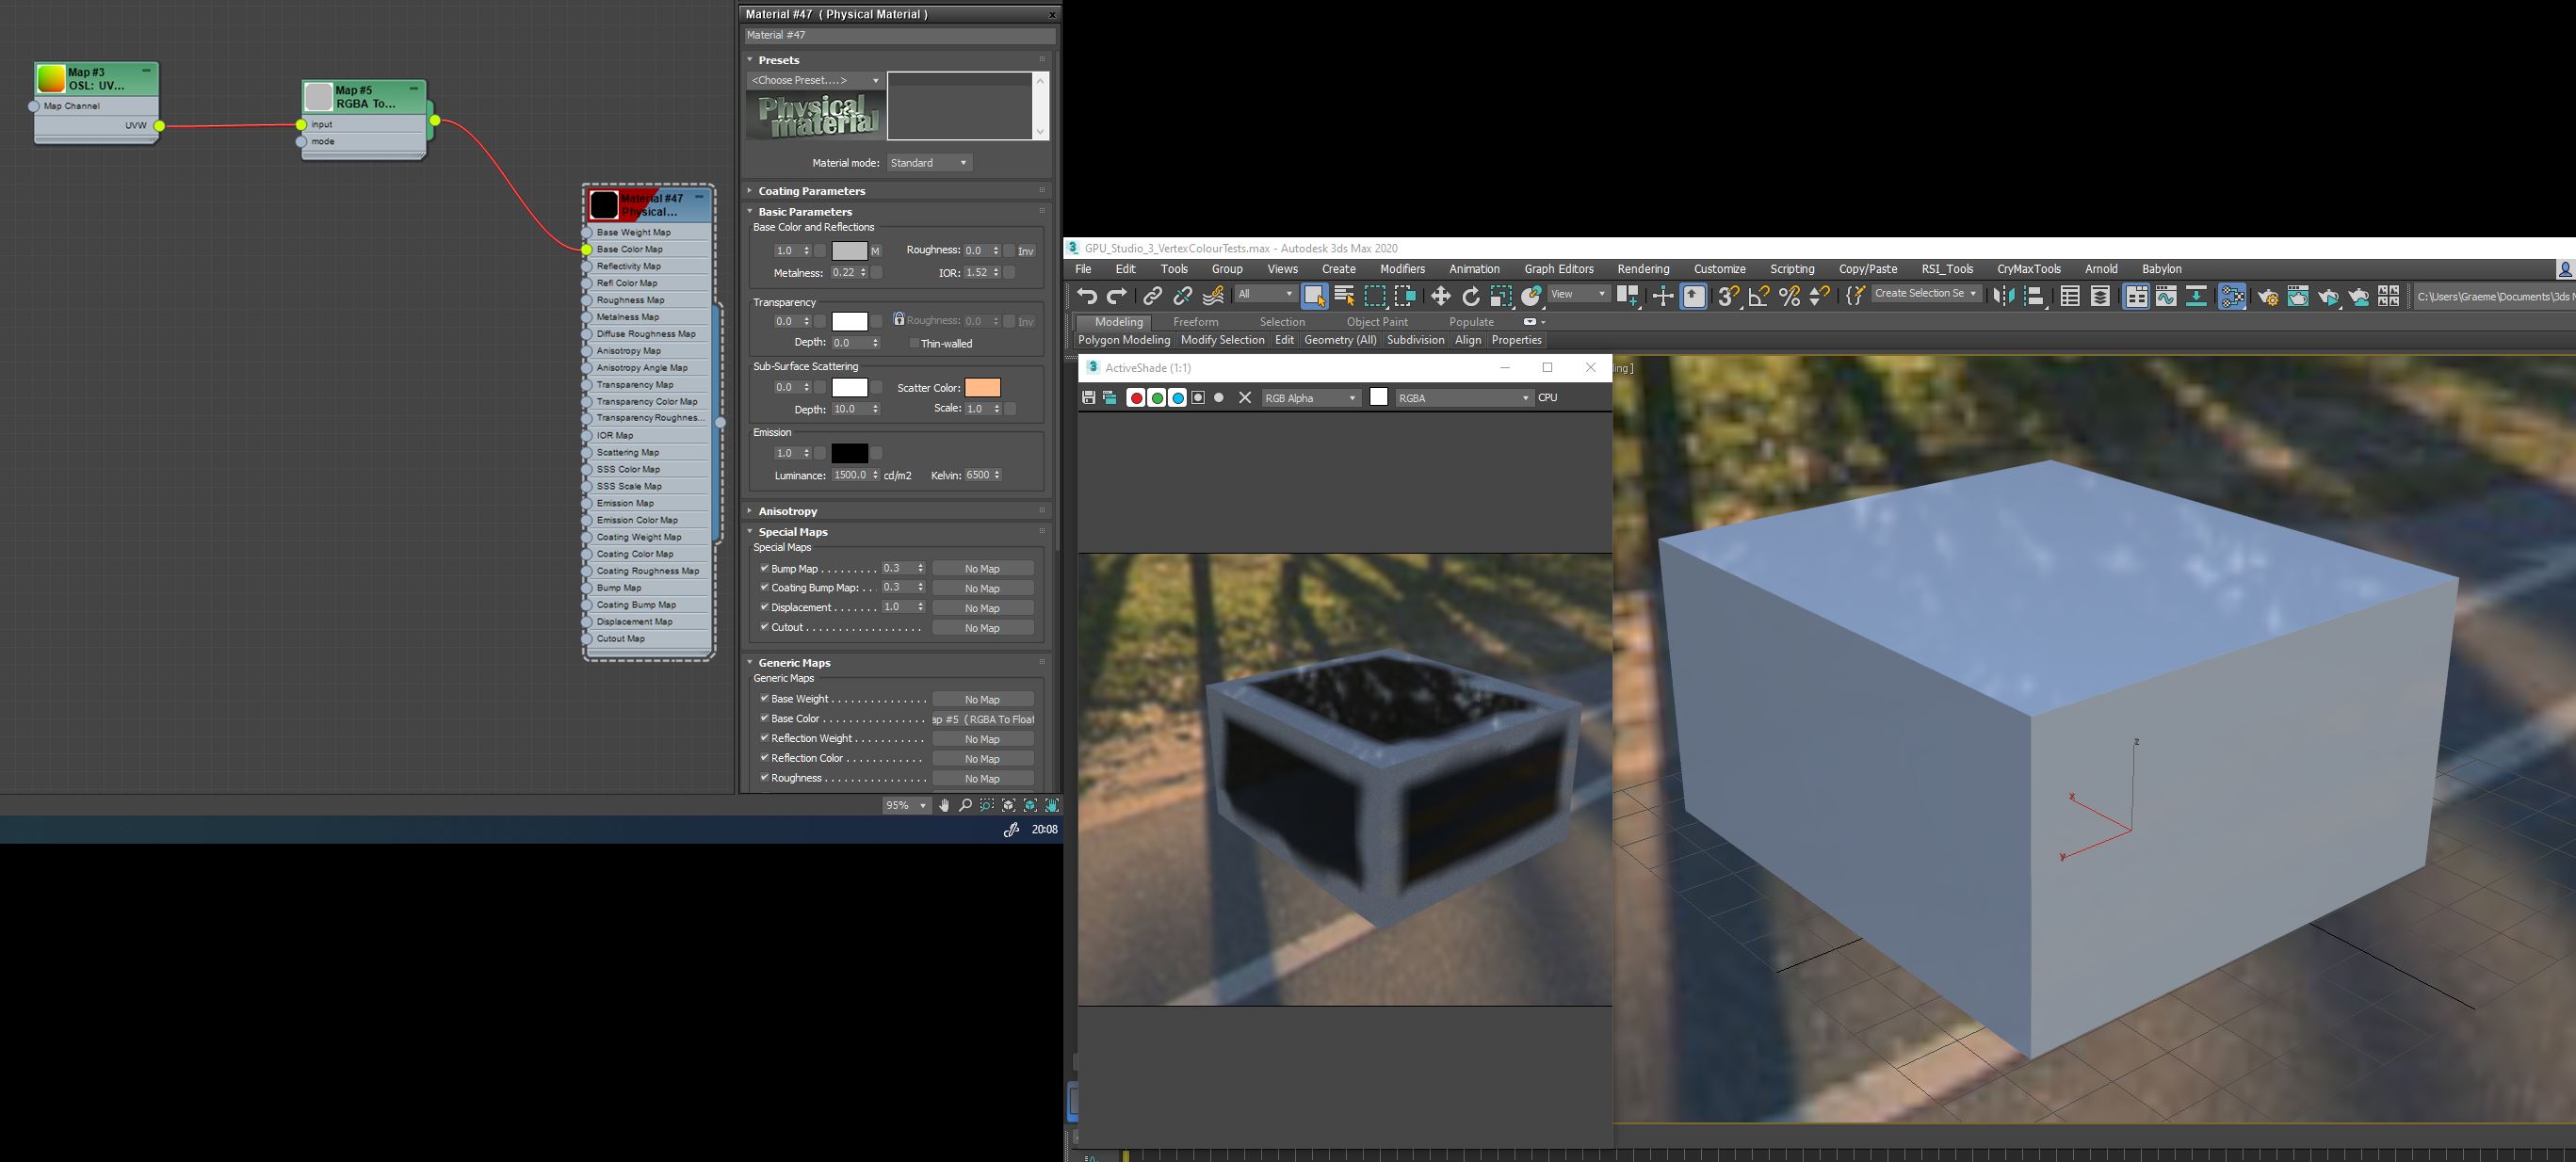Toggle the Thin-walled checkbox
2576x1162 pixels.
coord(914,343)
